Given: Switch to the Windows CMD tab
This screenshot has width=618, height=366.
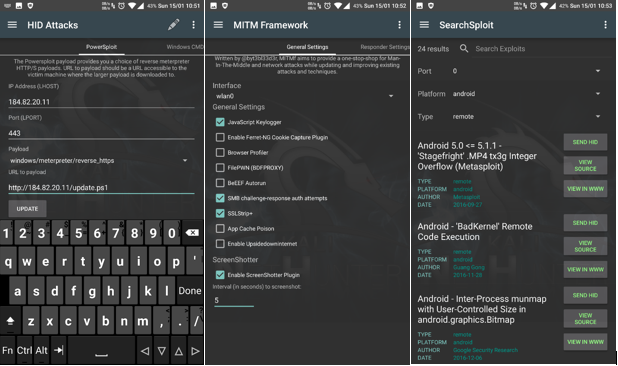Looking at the screenshot, I should [x=184, y=47].
